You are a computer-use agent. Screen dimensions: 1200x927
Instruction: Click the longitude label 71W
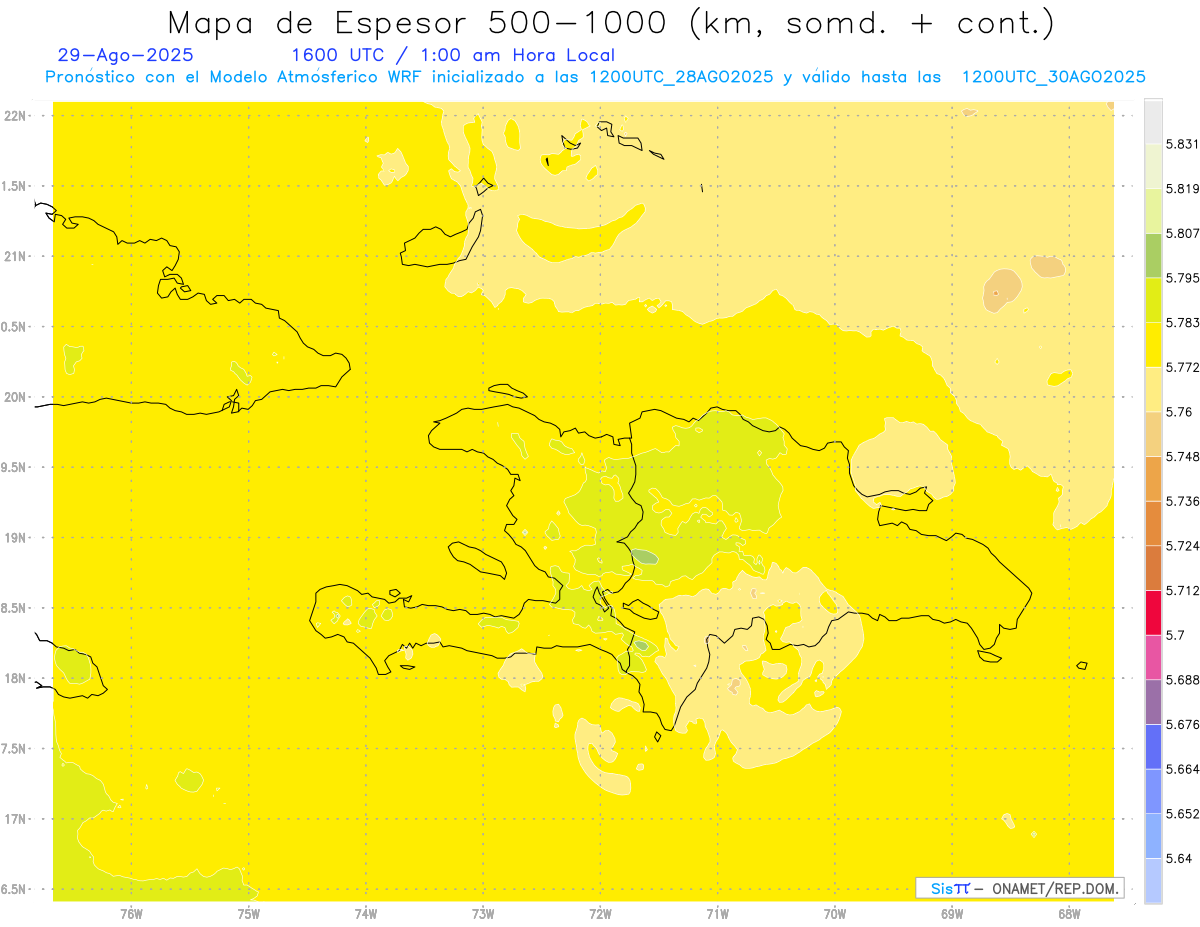717,913
